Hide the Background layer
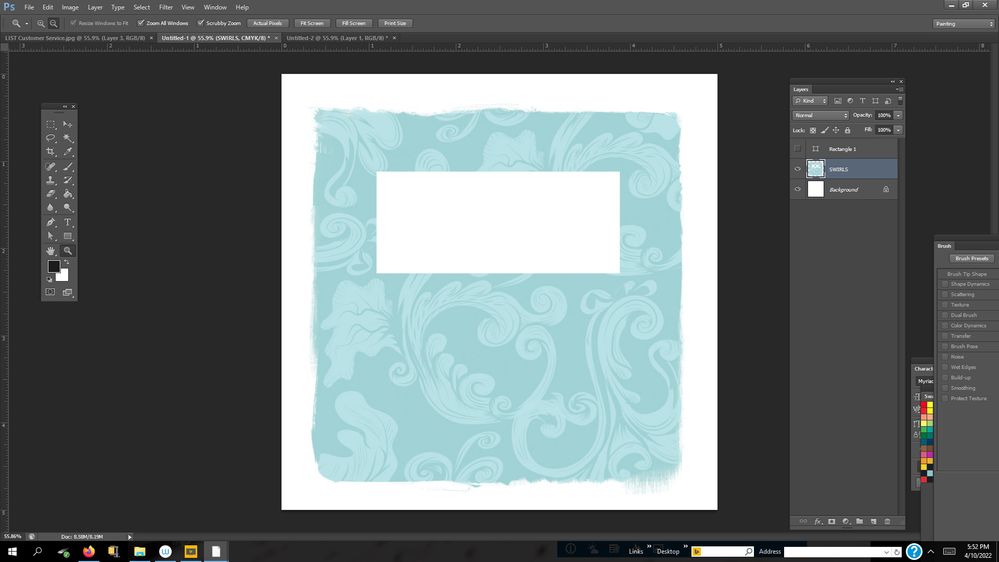Screen dimensions: 999x562 click(798, 189)
